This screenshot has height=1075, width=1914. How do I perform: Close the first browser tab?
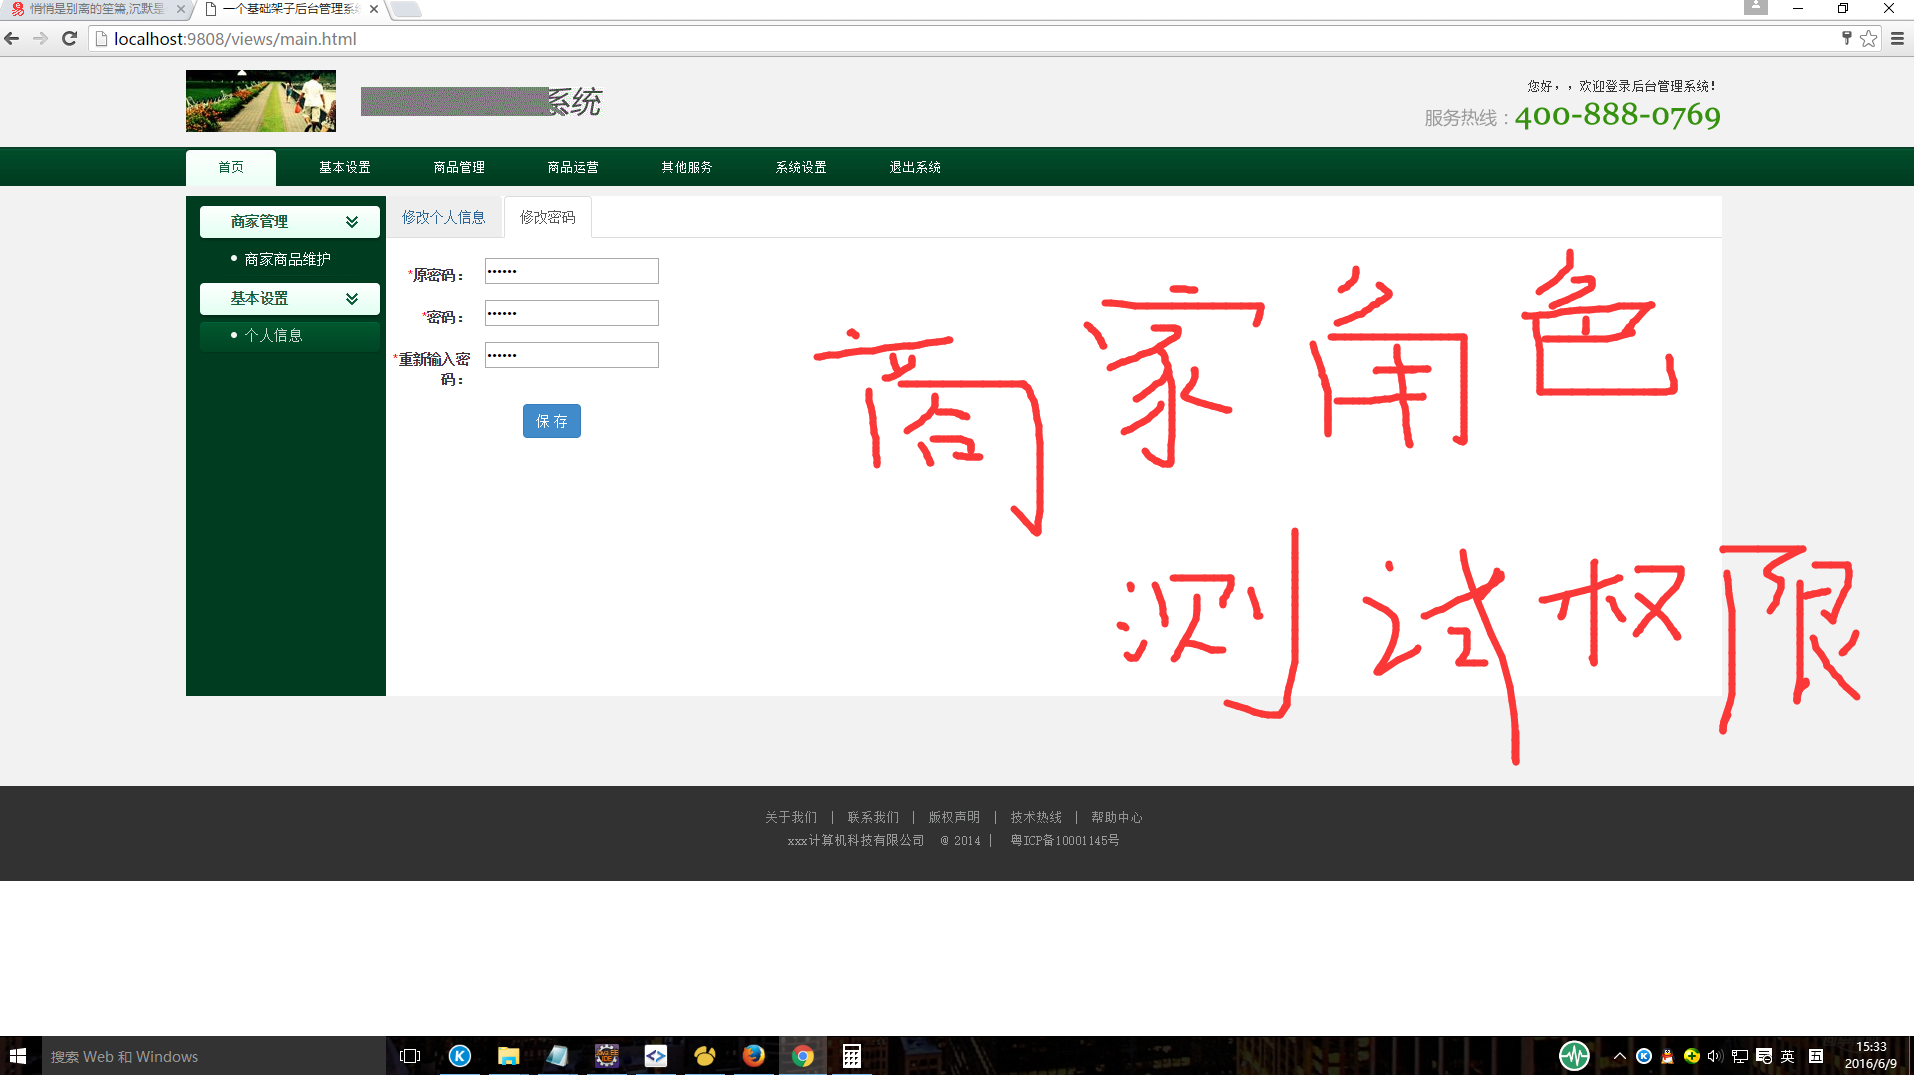click(181, 9)
